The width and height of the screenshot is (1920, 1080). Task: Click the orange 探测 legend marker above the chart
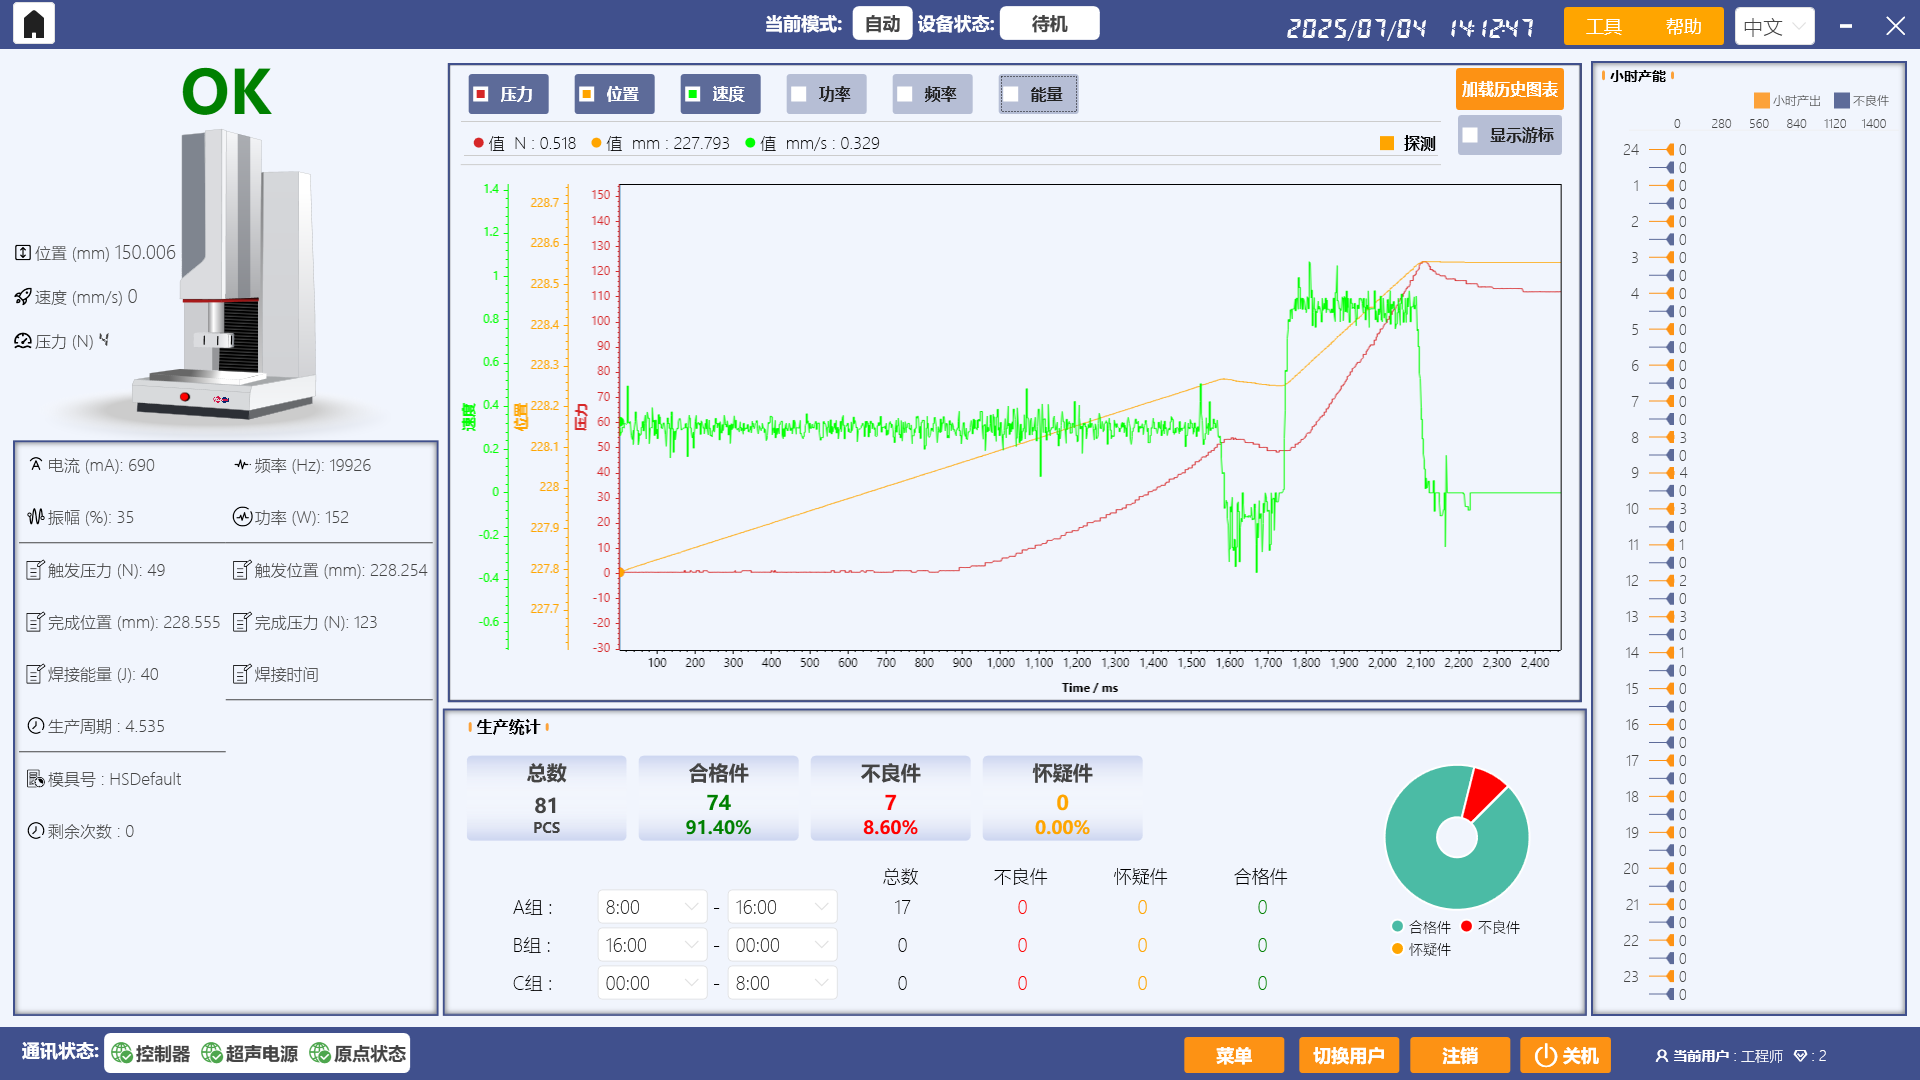1385,143
